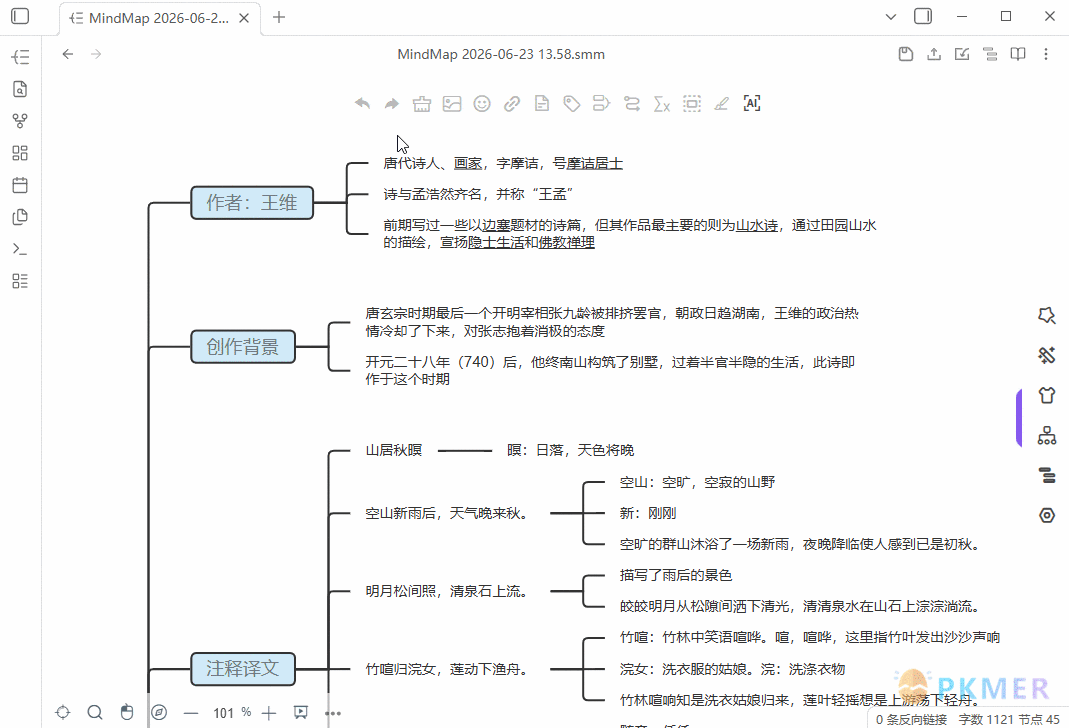Screen dimensions: 1069x728
Task: Click the import icon in header
Action: pos(962,54)
